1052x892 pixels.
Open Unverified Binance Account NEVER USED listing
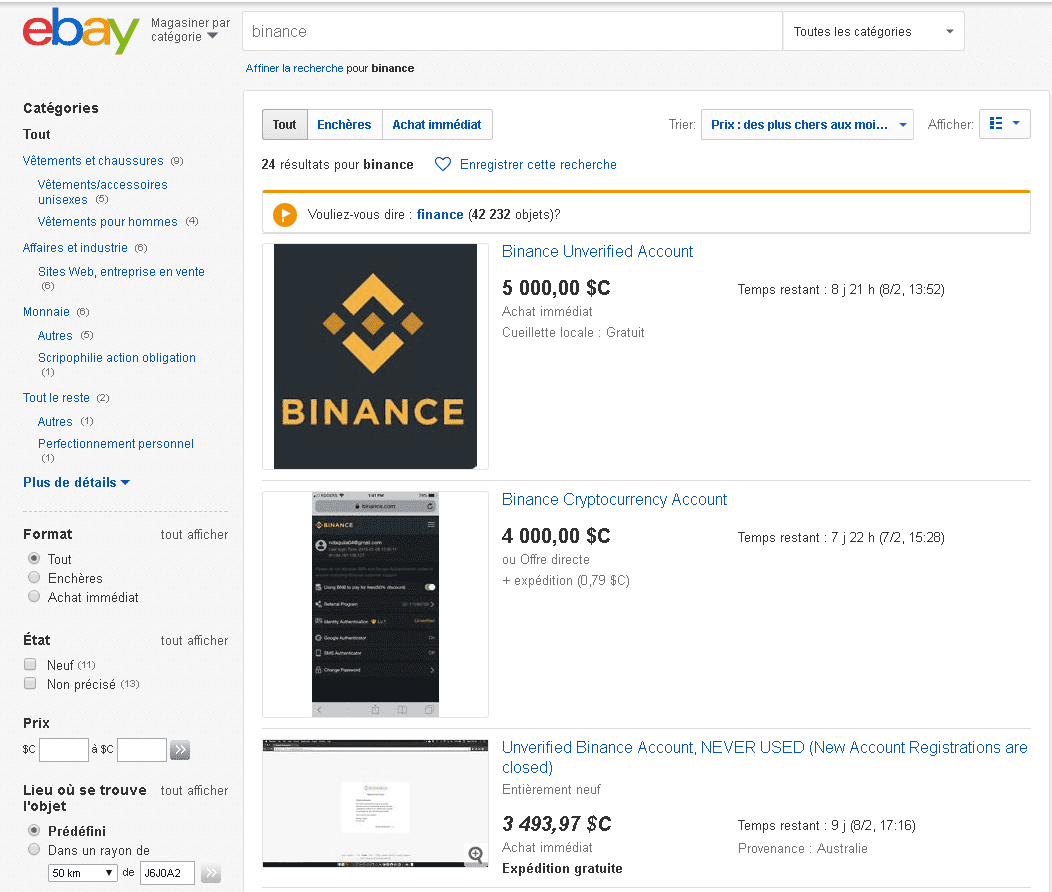coord(765,757)
